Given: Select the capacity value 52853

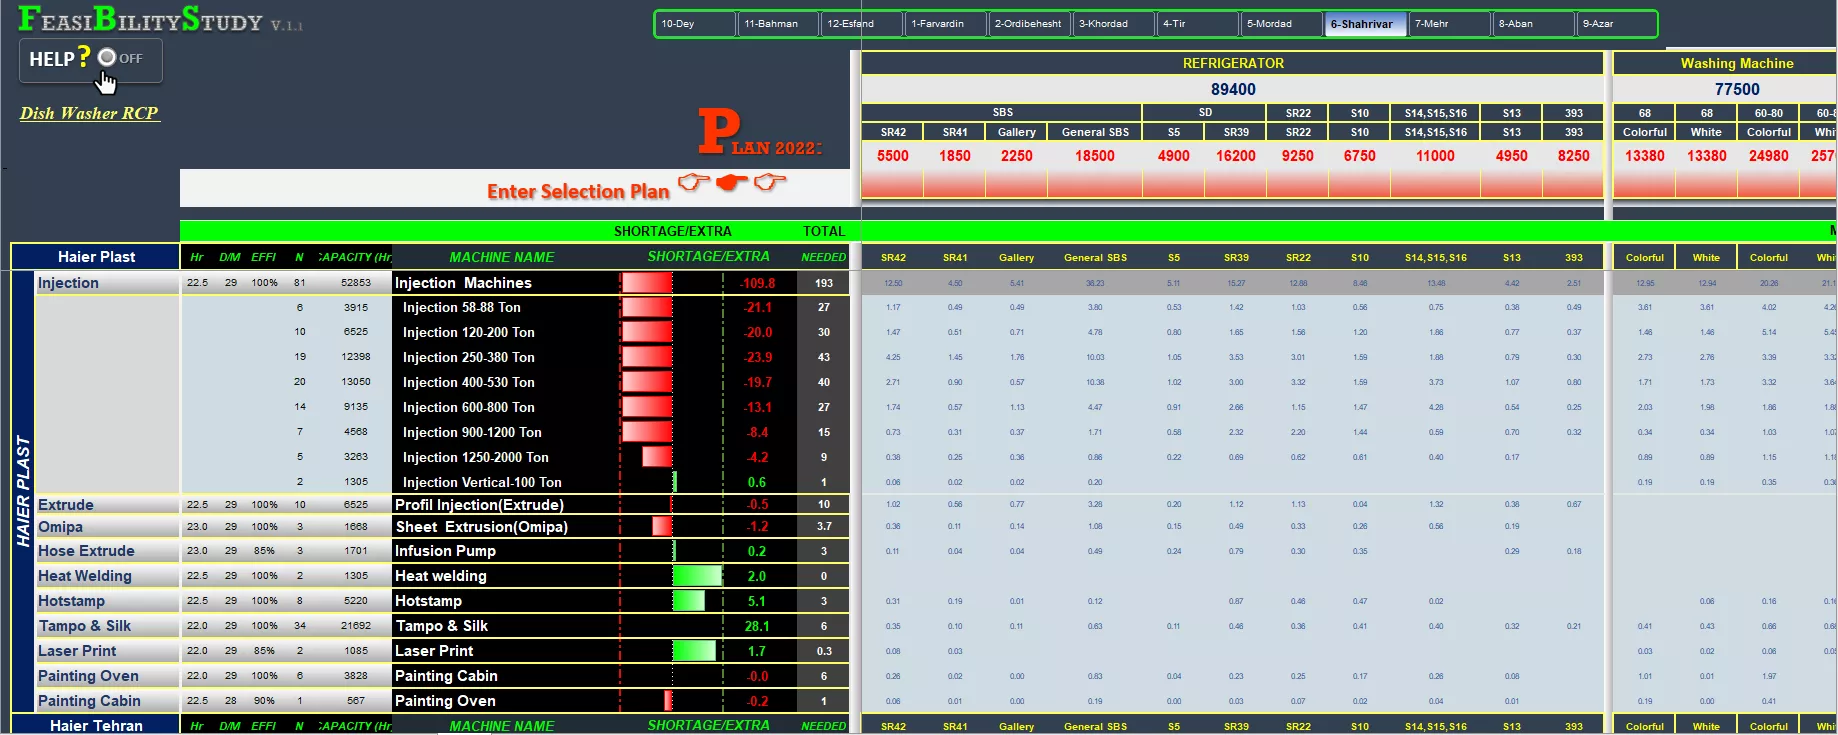Looking at the screenshot, I should pyautogui.click(x=356, y=283).
